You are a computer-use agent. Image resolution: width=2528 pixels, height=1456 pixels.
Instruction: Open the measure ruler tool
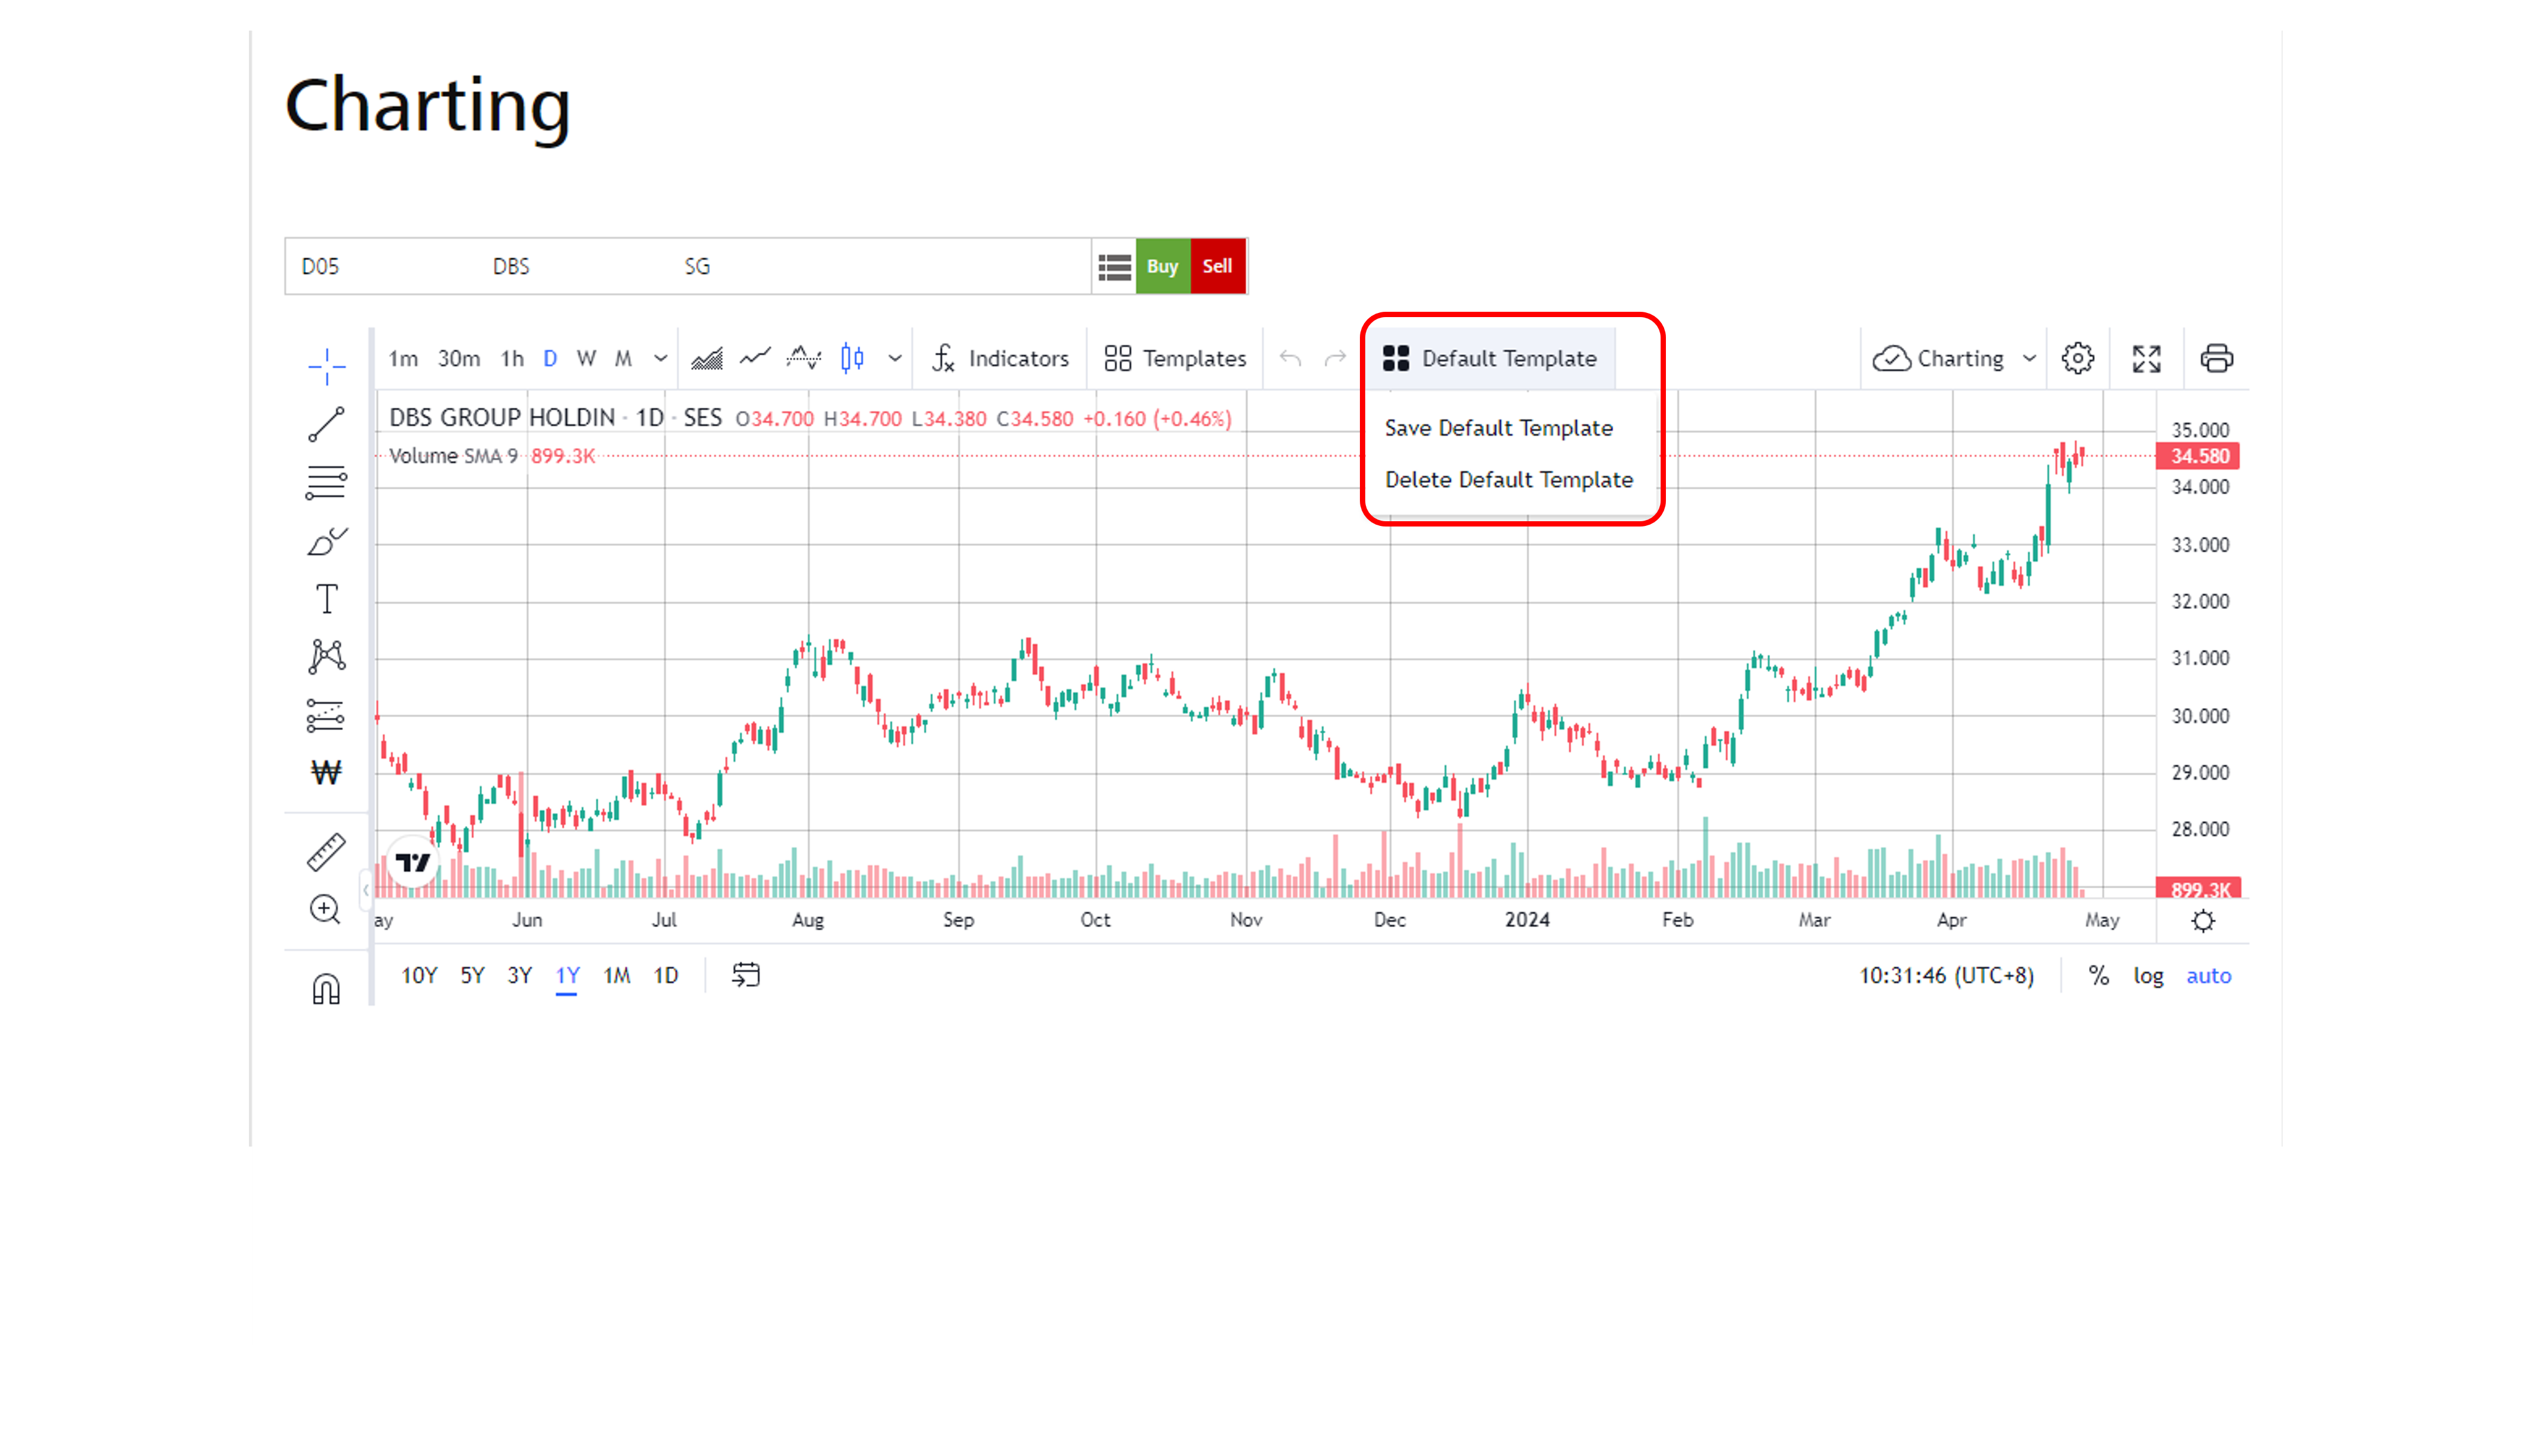click(x=326, y=851)
